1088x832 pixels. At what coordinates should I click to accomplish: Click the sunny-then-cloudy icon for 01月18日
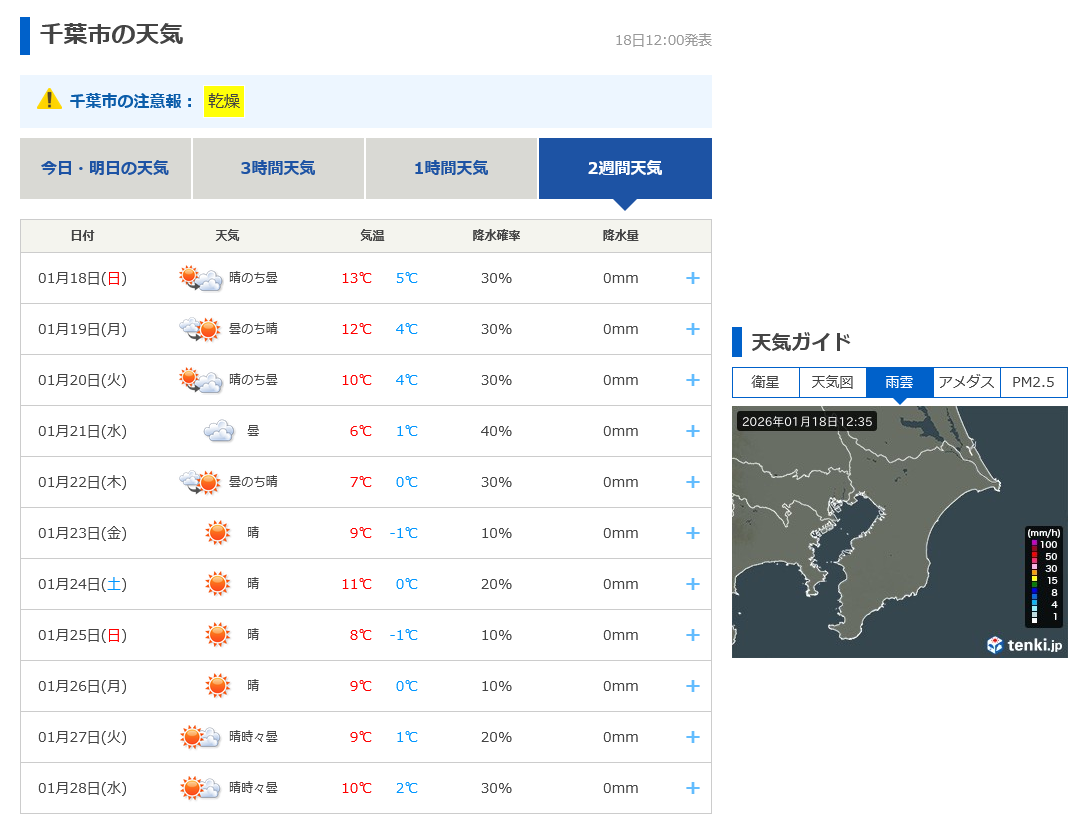click(200, 279)
